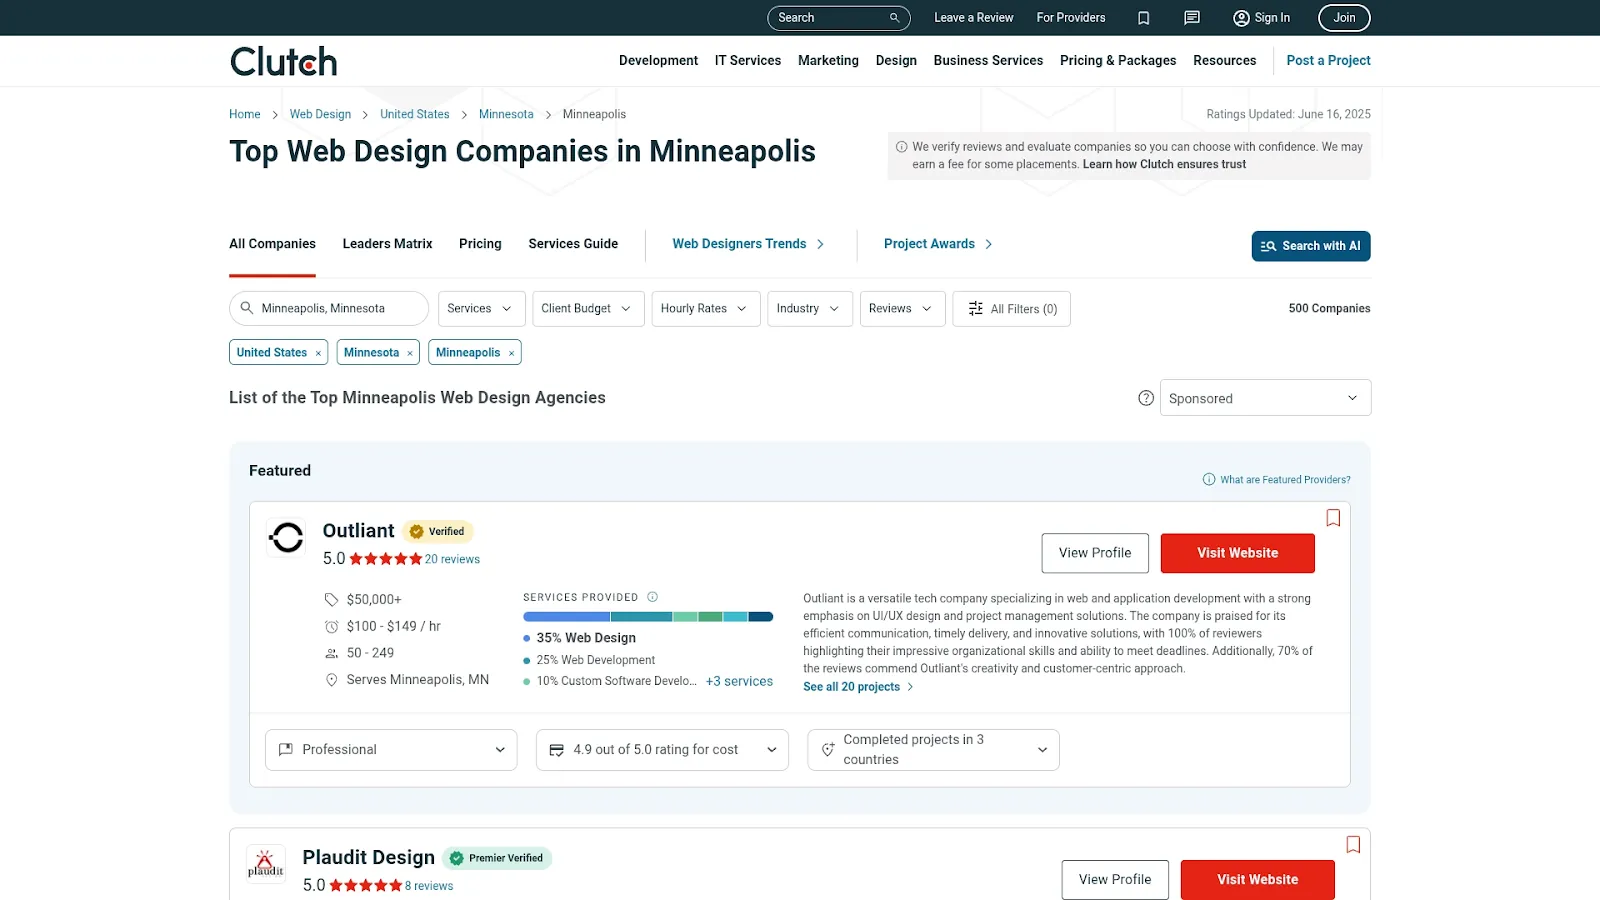The width and height of the screenshot is (1600, 900).
Task: Expand the Sponsored sorting dropdown
Action: point(1265,397)
